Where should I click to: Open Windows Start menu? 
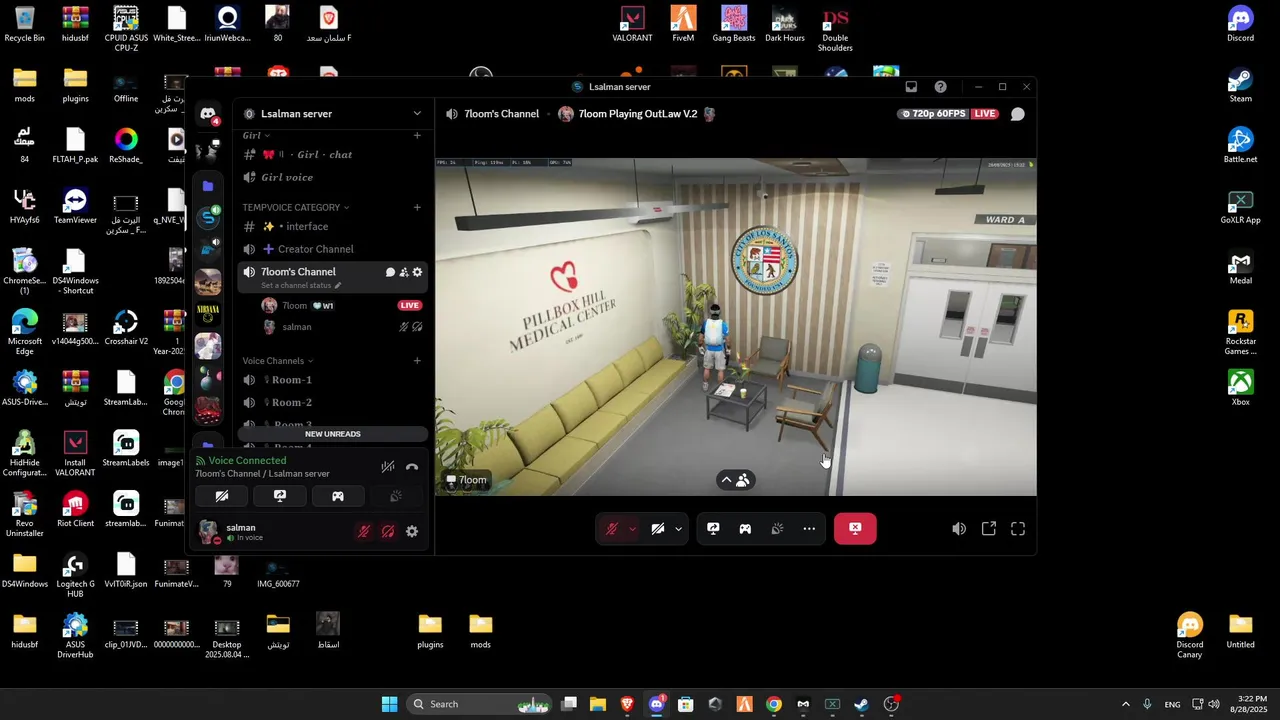pos(389,704)
